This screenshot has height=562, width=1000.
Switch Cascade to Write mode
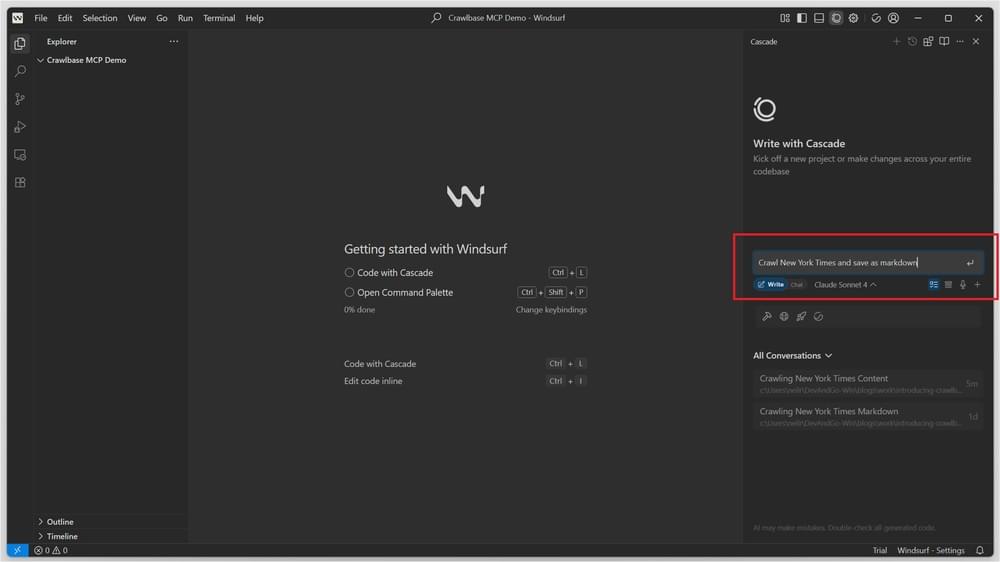[770, 285]
